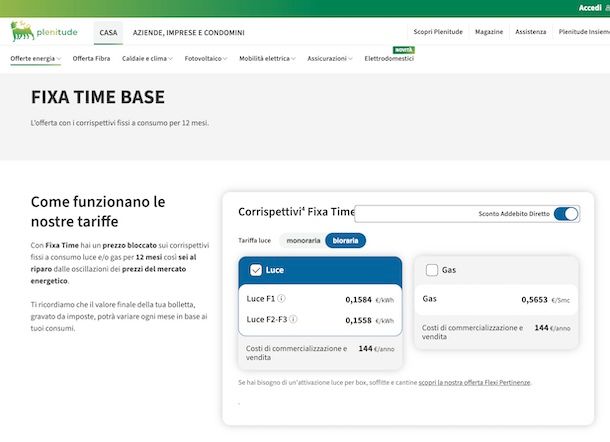Toggle the Sconto Addebito Diretto switch
Screen dimensions: 610x442
(x=565, y=214)
